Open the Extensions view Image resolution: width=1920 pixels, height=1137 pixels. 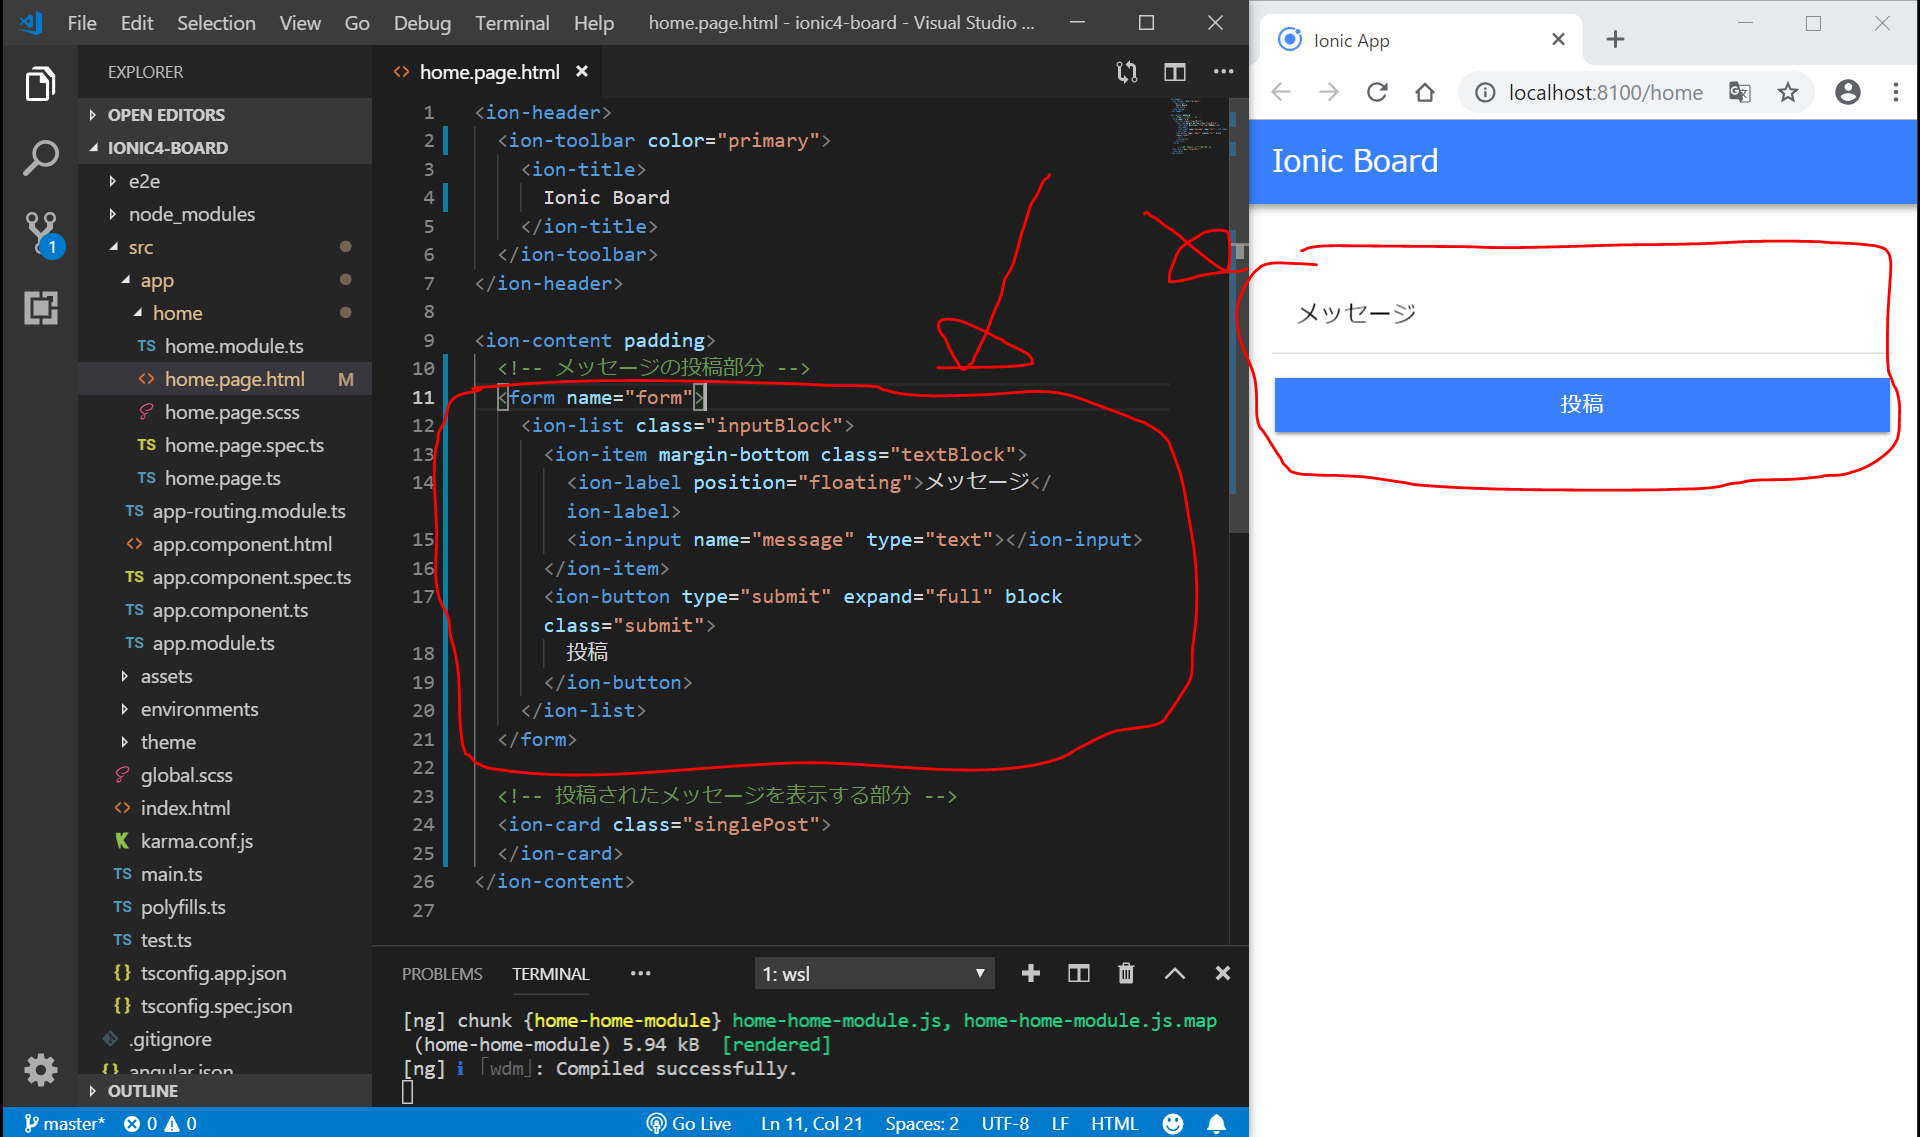[x=40, y=308]
